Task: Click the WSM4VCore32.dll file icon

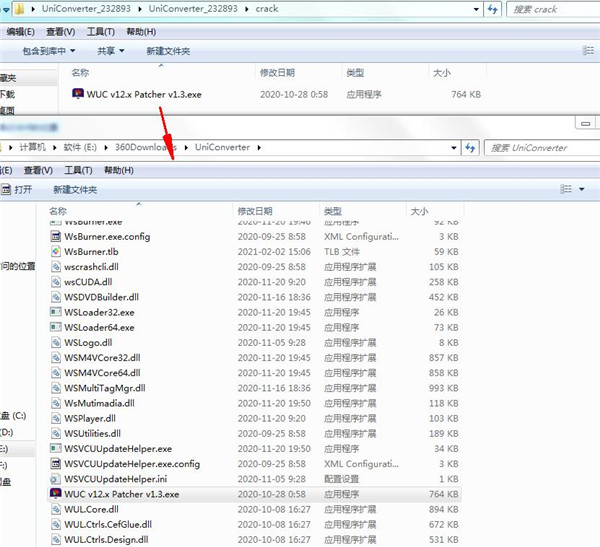Action: (56, 358)
